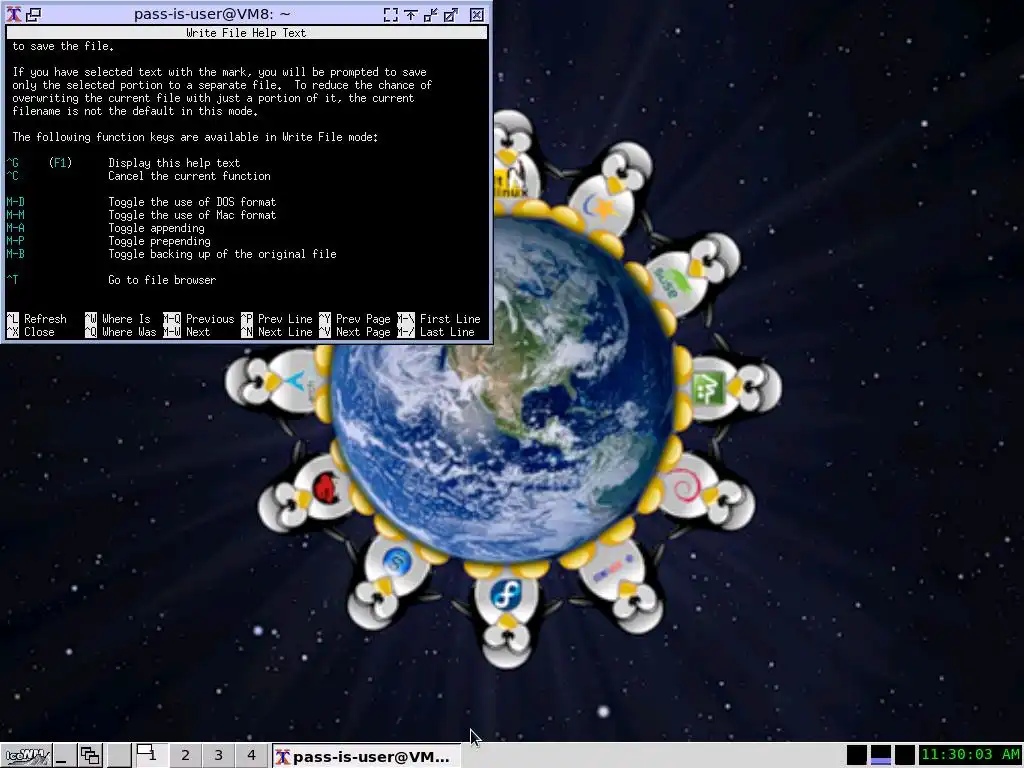This screenshot has height=768, width=1024.
Task: Click the window depth icon in the titlebar
Action: coord(33,14)
